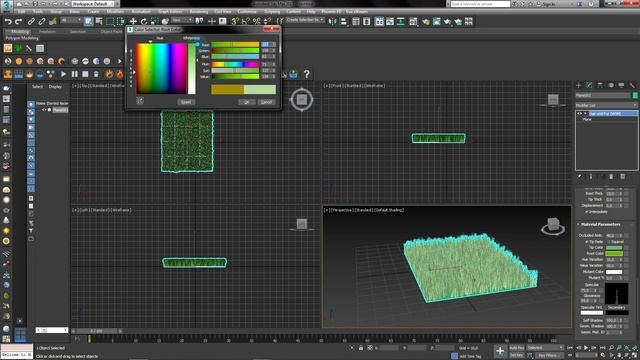
Task: Click the pause icon in plugin toolbar
Action: click(x=74, y=74)
